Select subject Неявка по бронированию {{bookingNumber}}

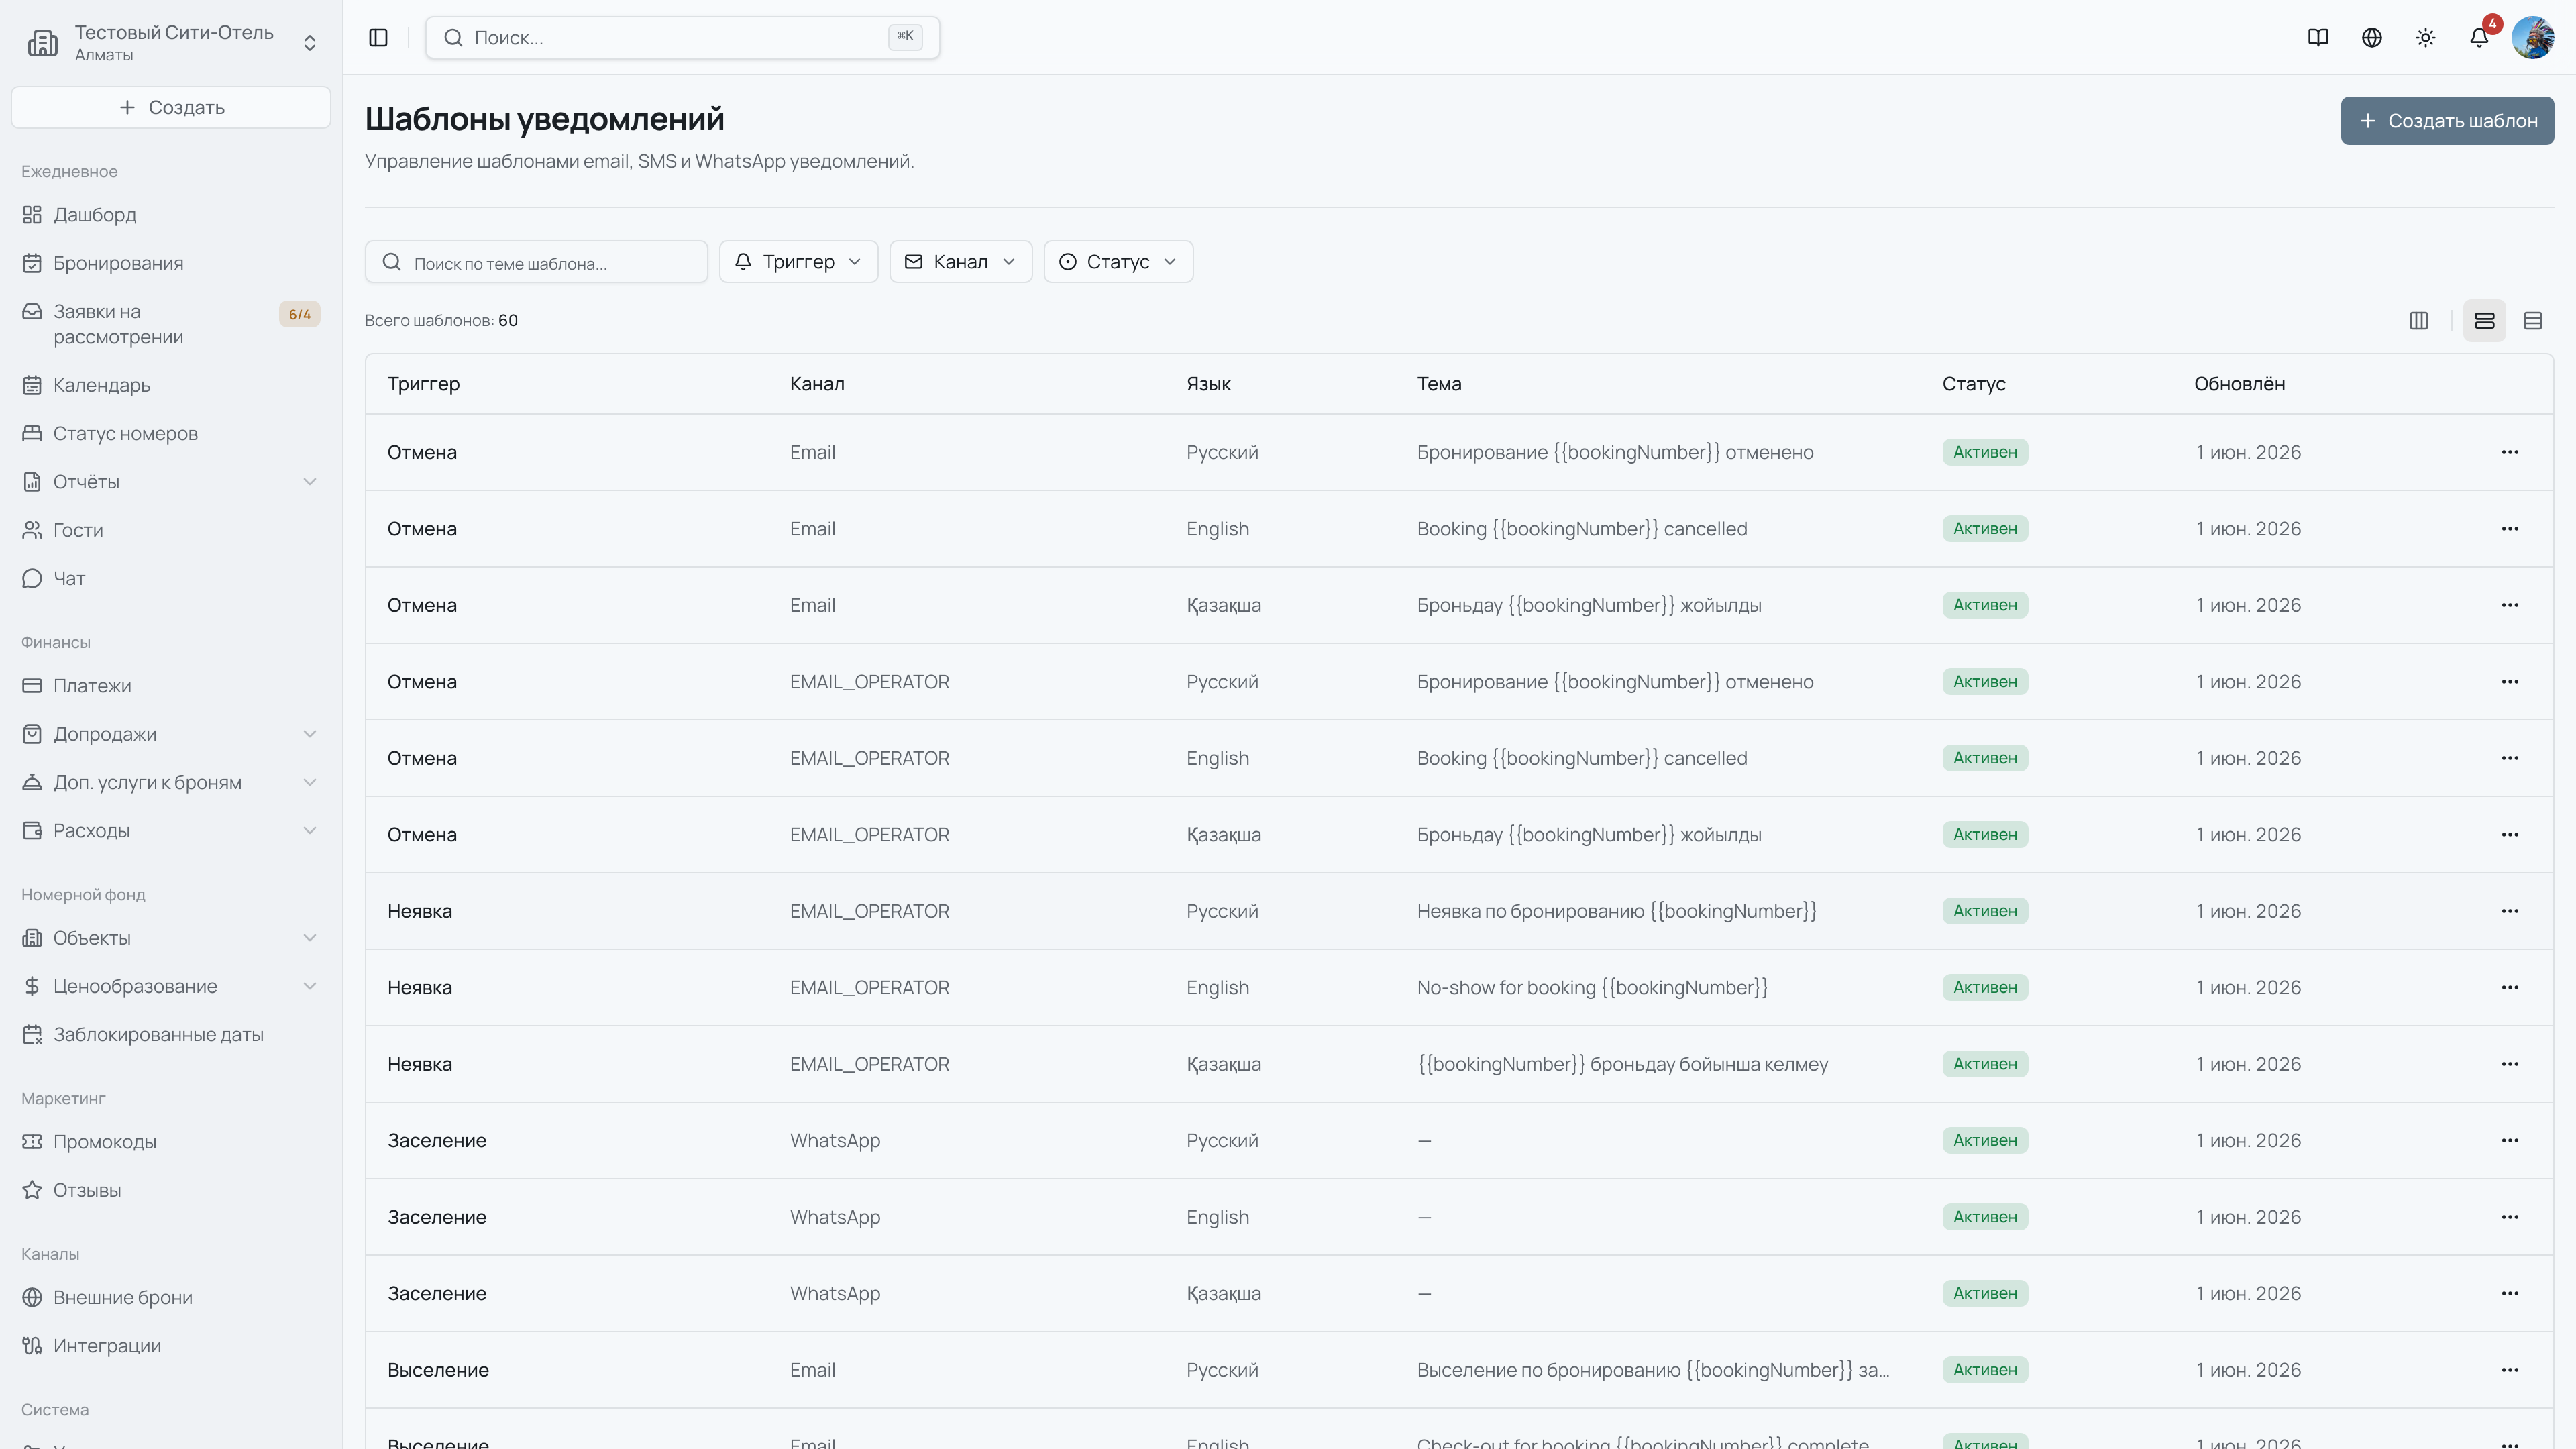point(1616,911)
